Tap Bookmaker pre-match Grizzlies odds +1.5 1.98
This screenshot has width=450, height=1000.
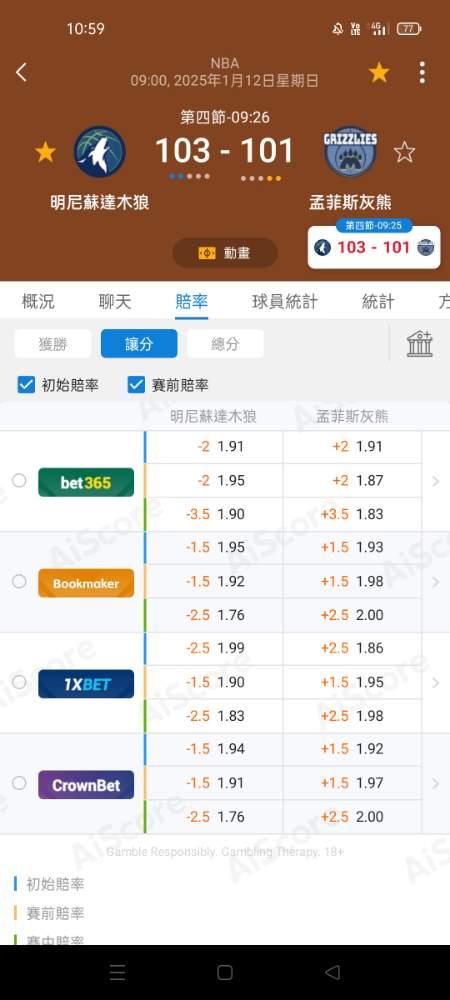click(352, 582)
